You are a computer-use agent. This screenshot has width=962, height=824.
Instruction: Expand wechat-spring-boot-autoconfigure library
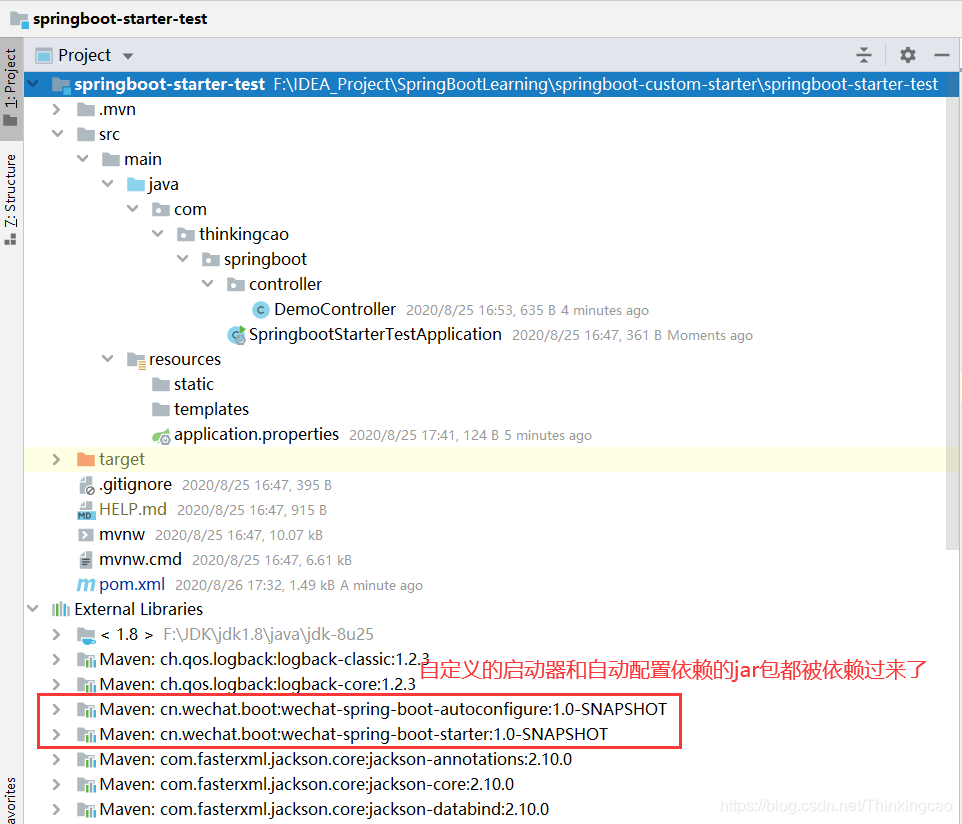[x=57, y=709]
